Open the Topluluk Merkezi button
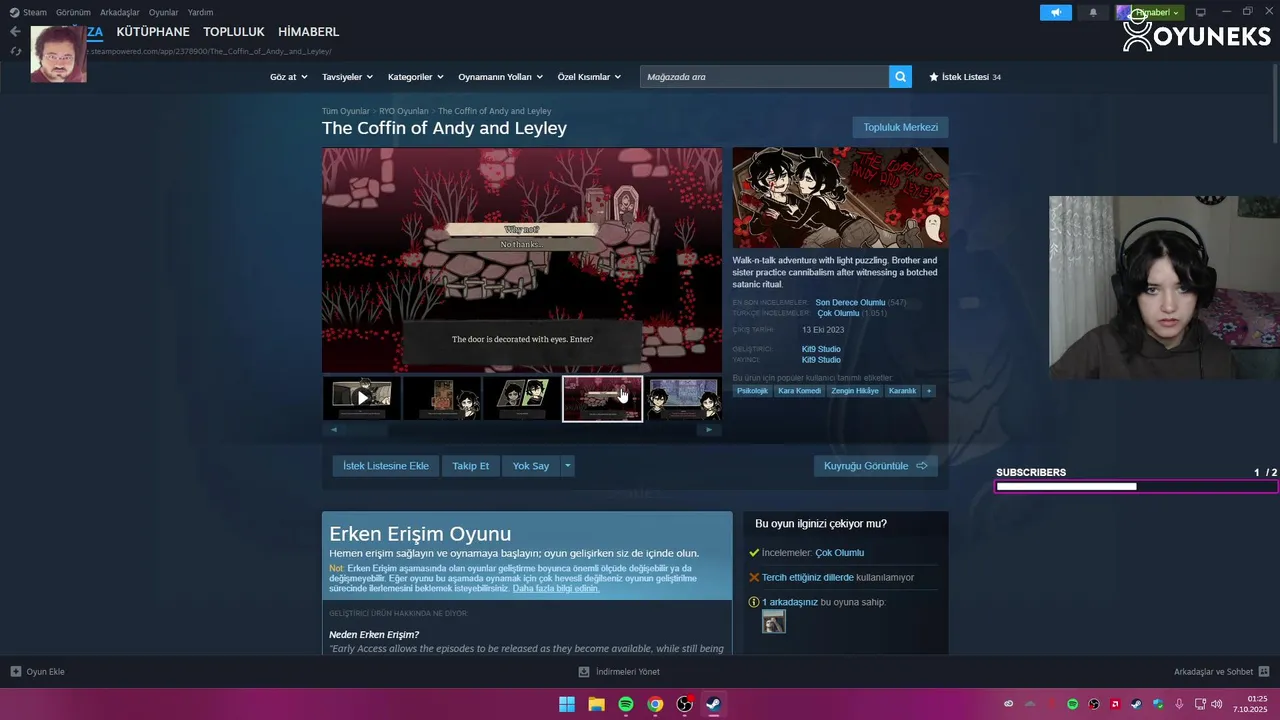 900,127
